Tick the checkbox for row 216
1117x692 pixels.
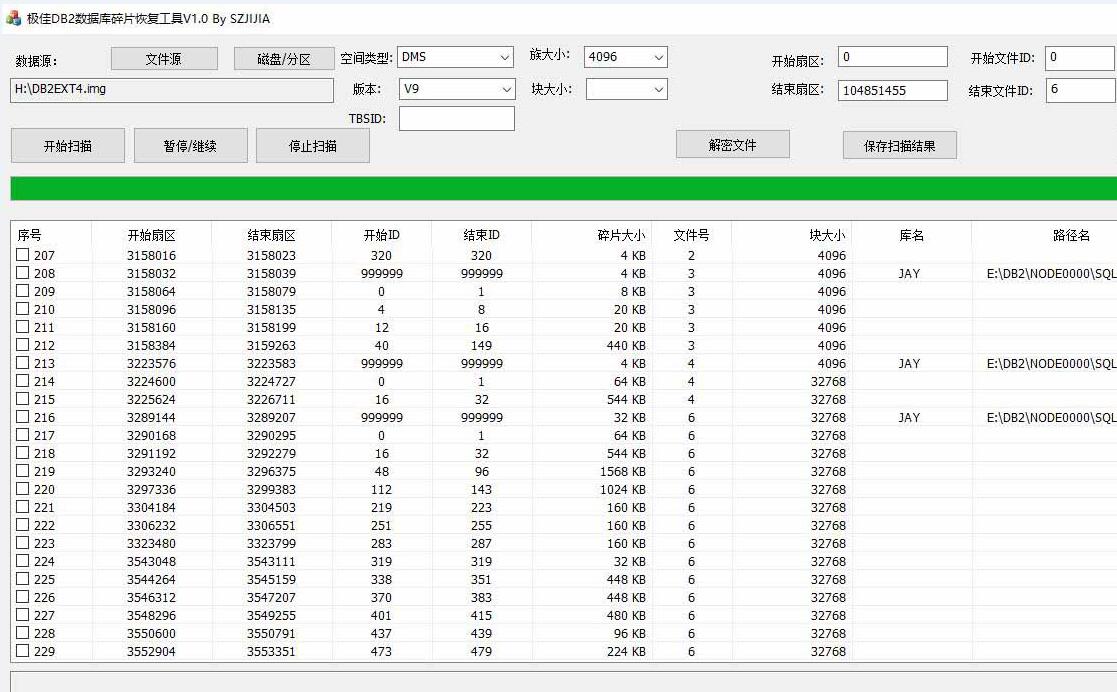point(23,418)
